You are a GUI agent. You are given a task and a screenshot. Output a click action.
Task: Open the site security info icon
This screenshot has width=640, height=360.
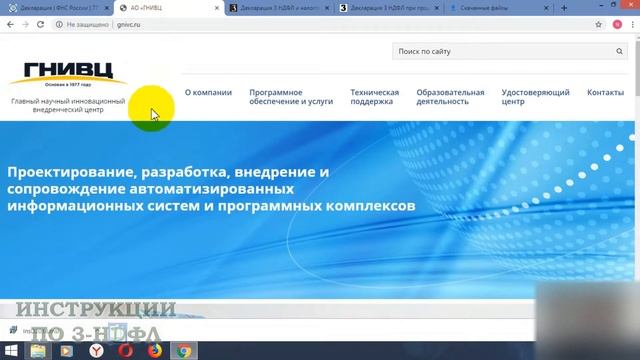[59, 24]
